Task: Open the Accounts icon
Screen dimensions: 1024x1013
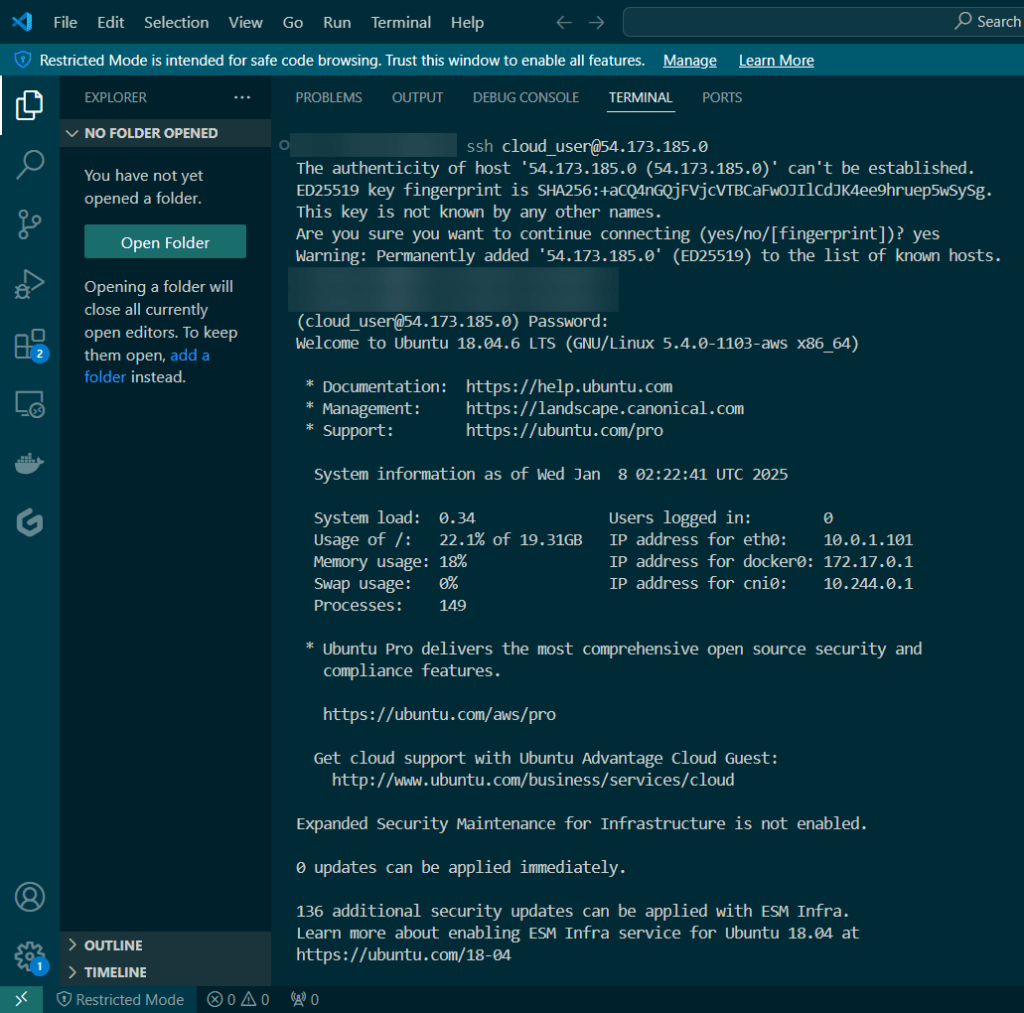Action: tap(29, 897)
